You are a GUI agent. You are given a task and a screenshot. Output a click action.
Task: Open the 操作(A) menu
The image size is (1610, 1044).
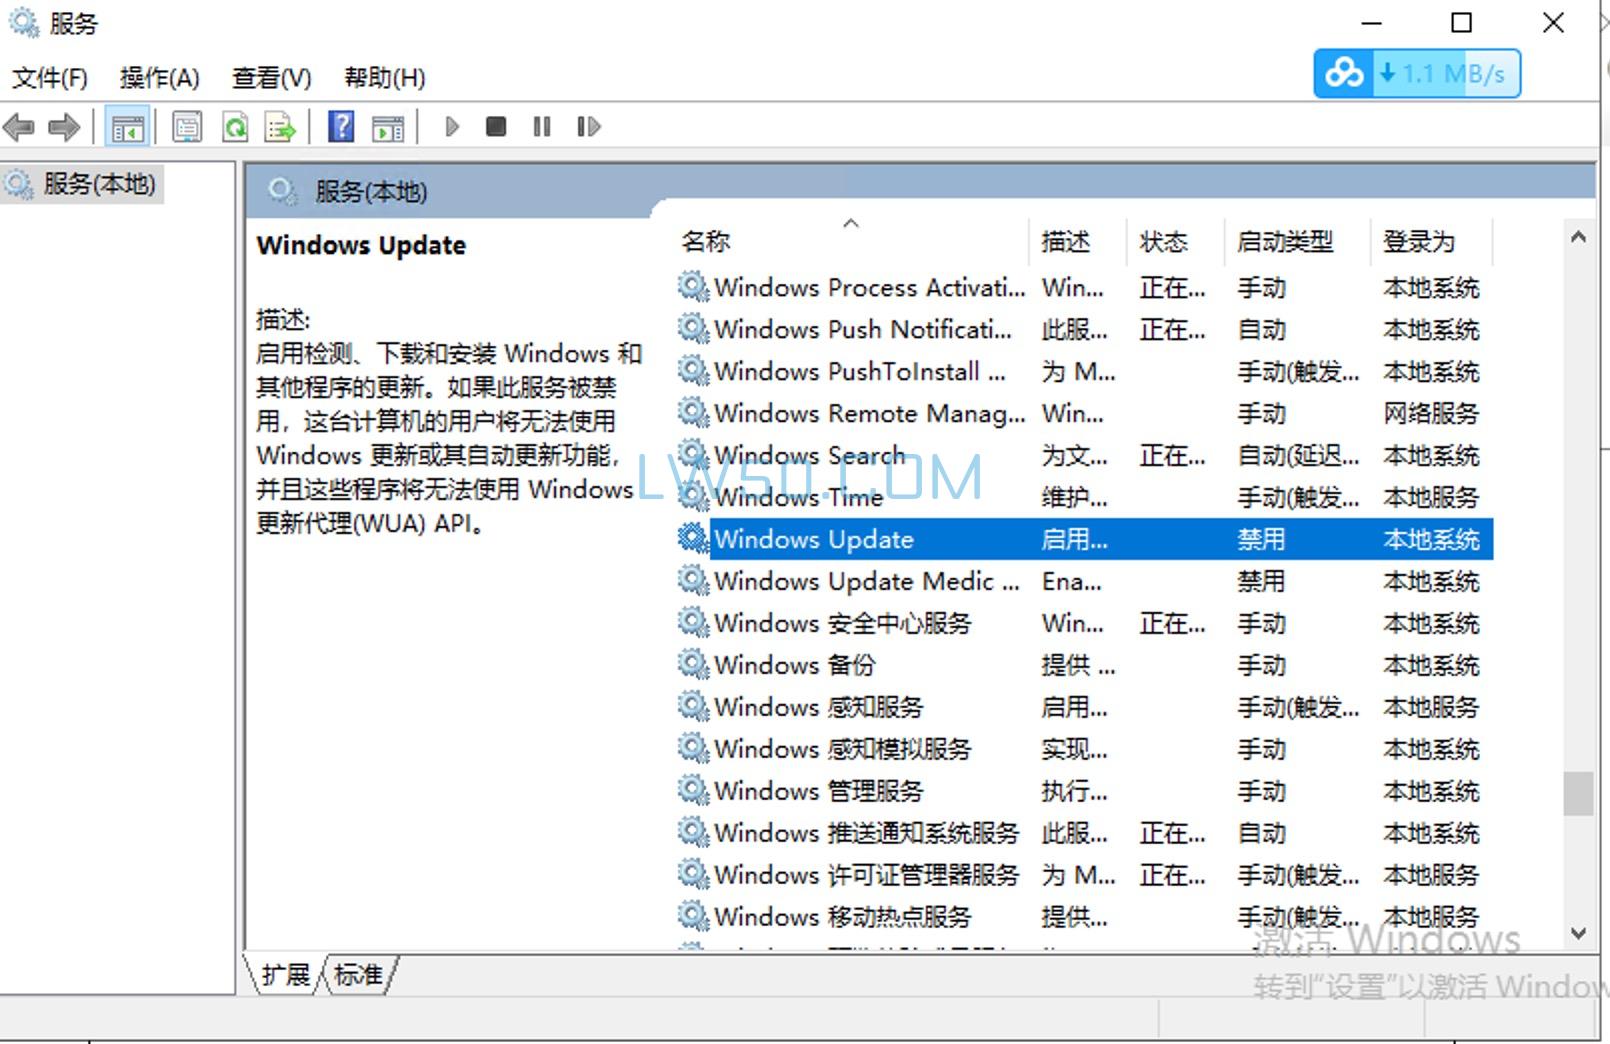point(159,78)
